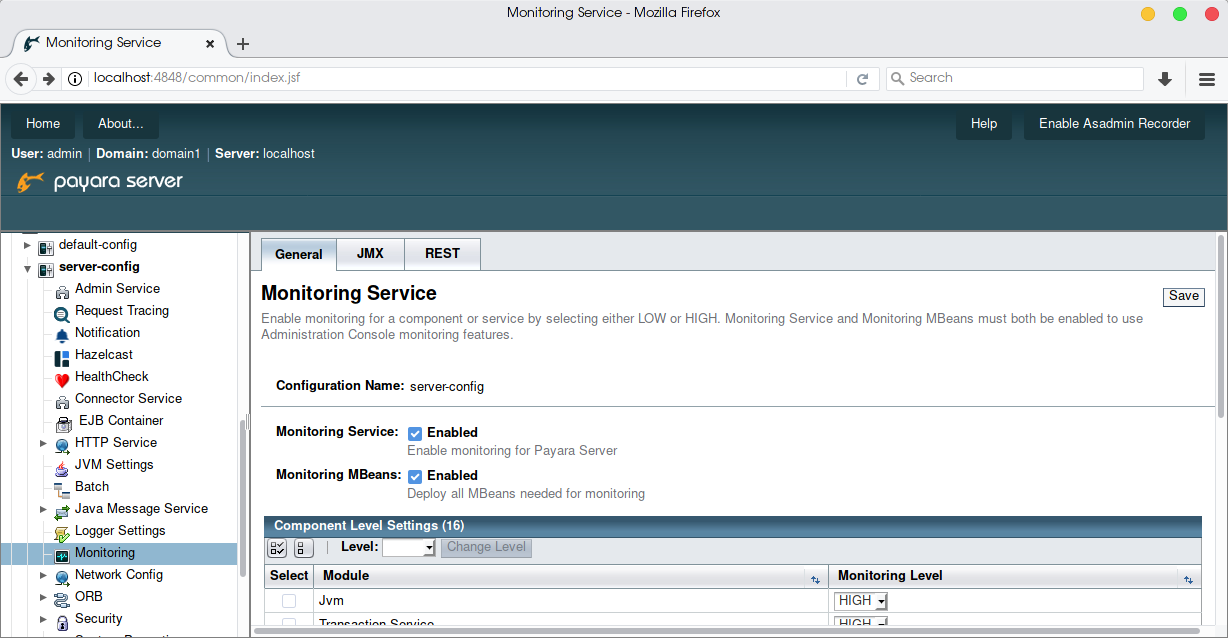This screenshot has height=638, width=1228.
Task: Click the HTTP Service globe icon
Action: (62, 444)
